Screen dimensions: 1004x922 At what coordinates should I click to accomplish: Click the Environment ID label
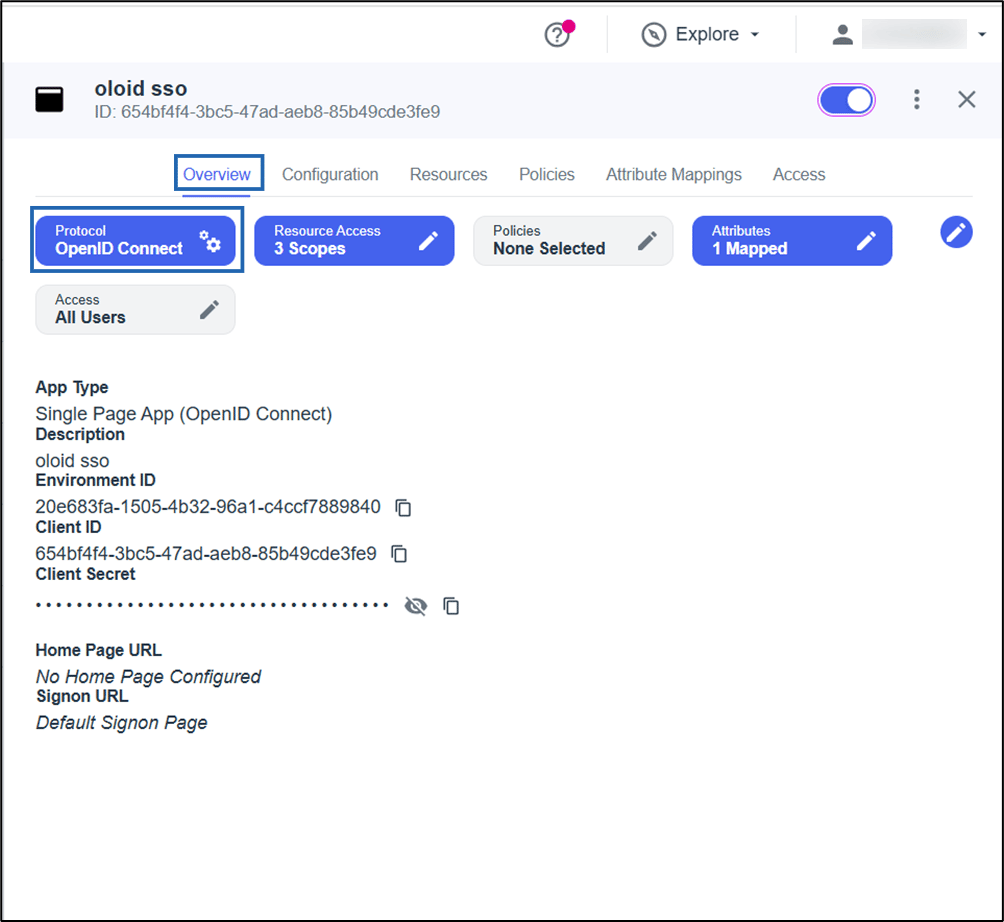point(95,481)
